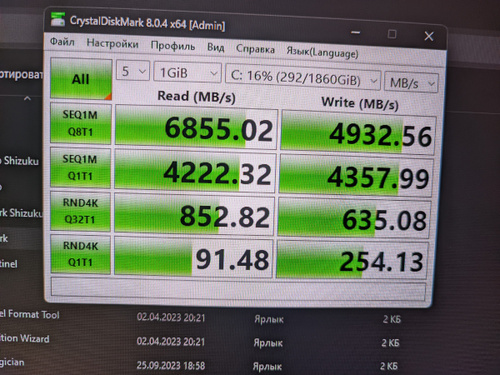500x375 pixels.
Task: Open the MB/s unit dropdown
Action: (x=411, y=82)
